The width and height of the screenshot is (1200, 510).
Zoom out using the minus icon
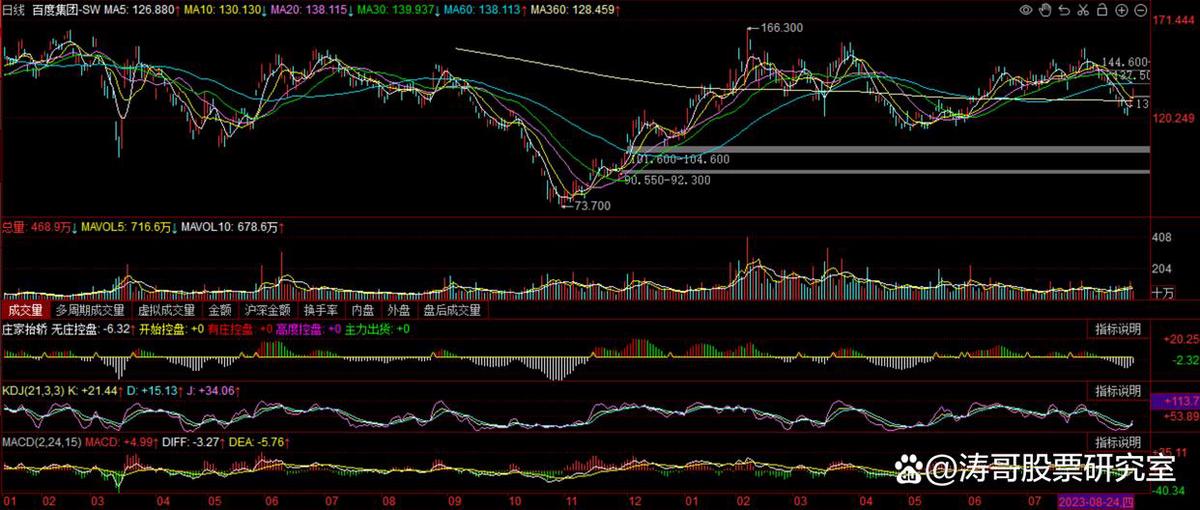(x=1139, y=10)
